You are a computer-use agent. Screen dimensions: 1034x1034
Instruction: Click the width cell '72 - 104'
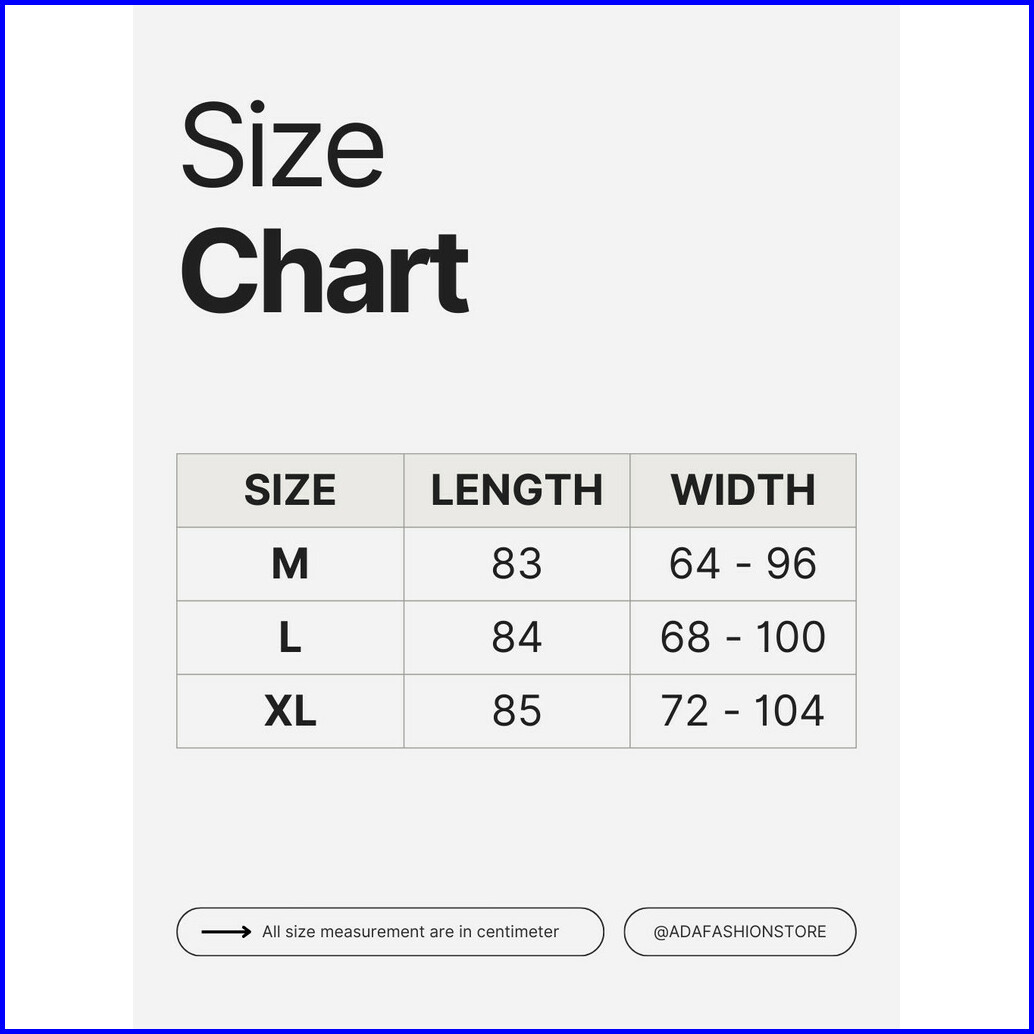coord(743,711)
